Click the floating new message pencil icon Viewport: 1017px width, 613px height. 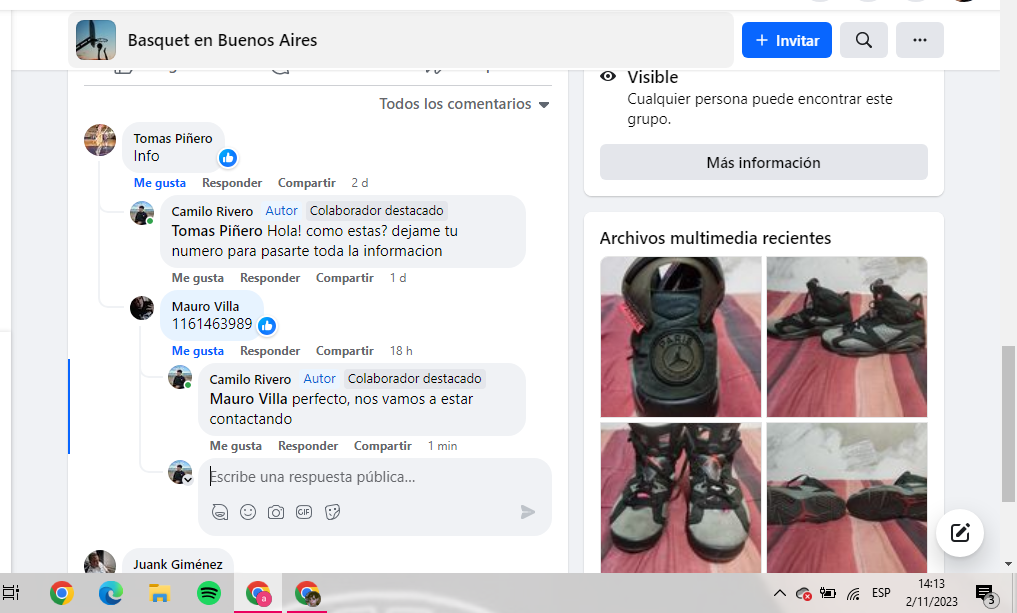(960, 532)
